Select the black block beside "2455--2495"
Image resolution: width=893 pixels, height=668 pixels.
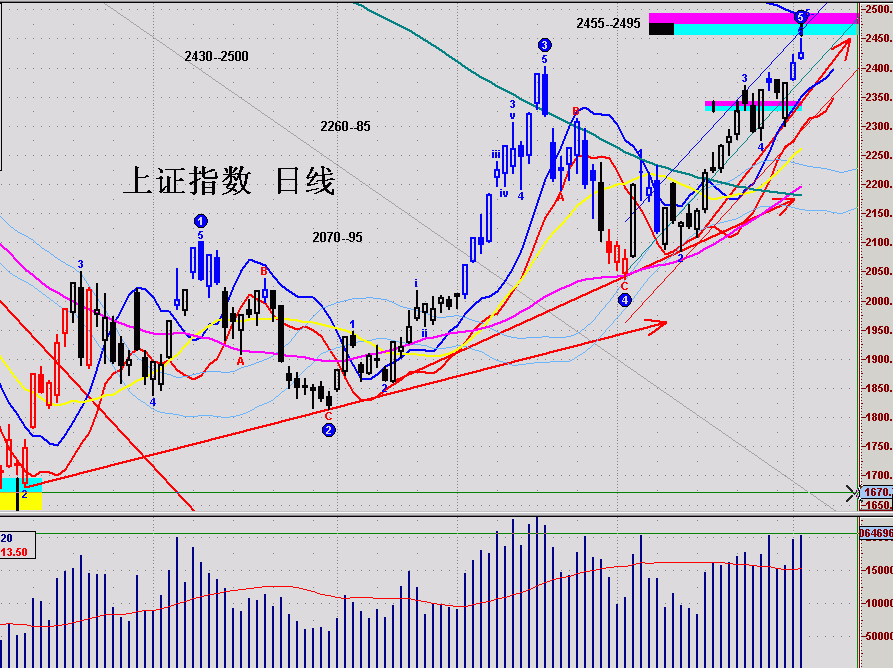tap(661, 29)
